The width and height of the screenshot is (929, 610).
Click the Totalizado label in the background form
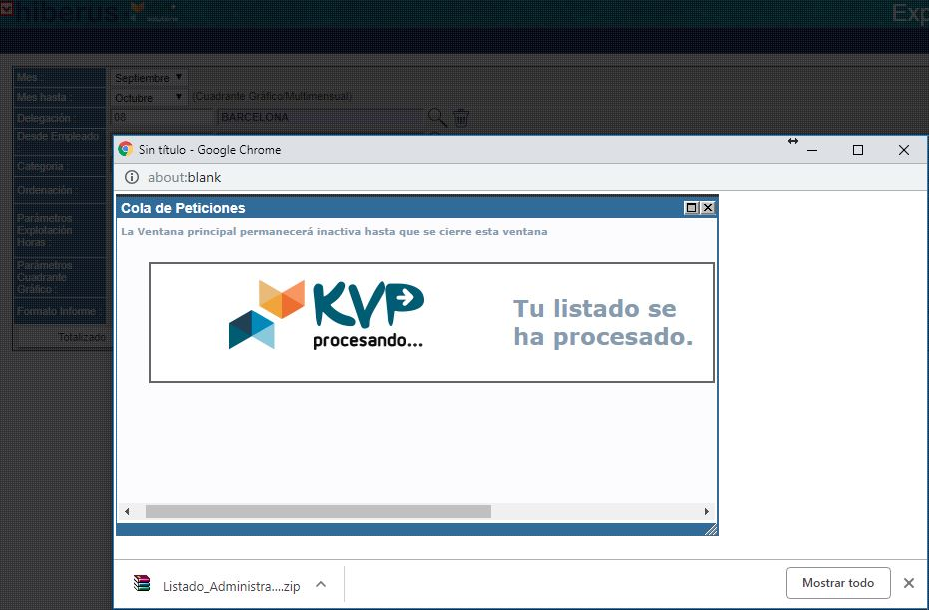click(82, 337)
